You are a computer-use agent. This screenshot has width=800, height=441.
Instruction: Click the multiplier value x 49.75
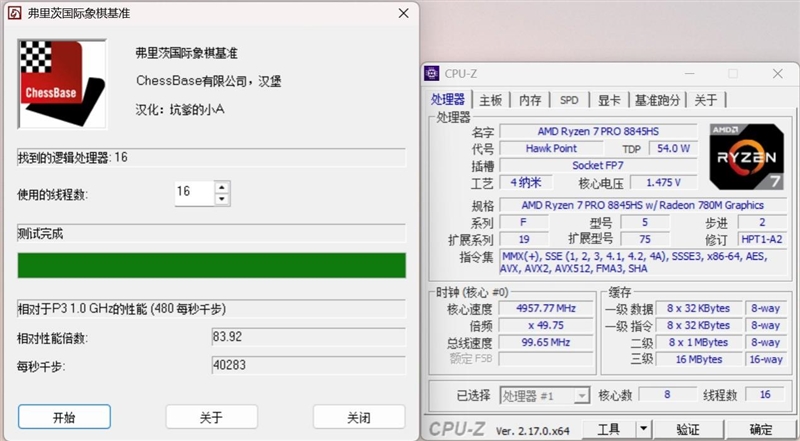(x=546, y=325)
